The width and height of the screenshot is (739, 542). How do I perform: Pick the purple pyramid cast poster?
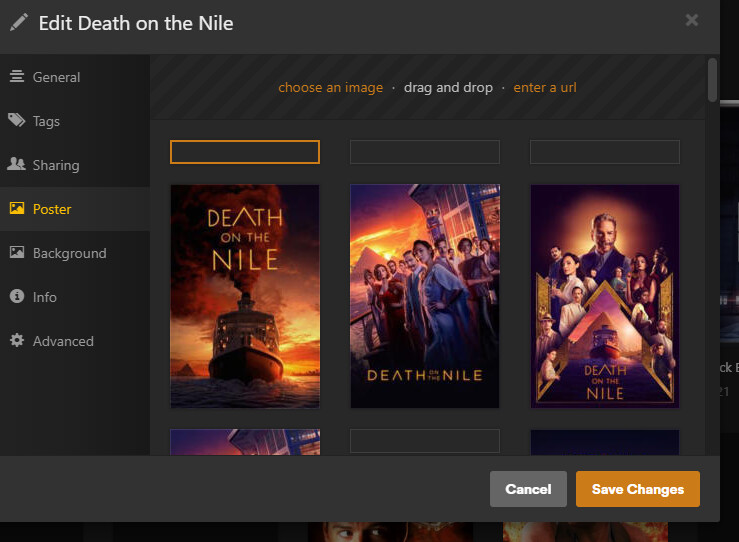[x=605, y=296]
